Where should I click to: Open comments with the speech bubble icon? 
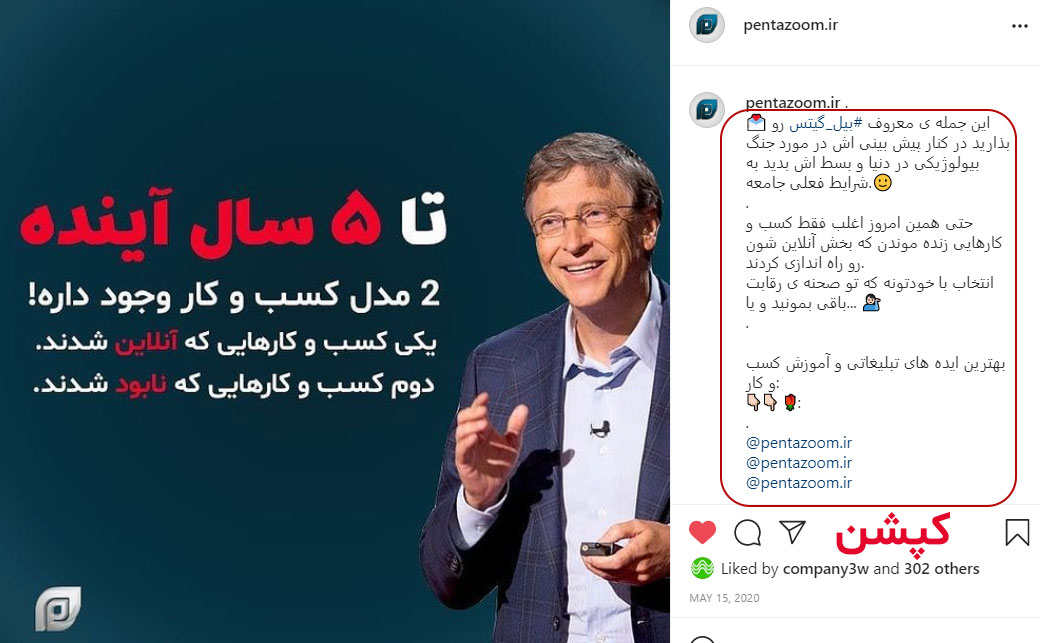747,533
